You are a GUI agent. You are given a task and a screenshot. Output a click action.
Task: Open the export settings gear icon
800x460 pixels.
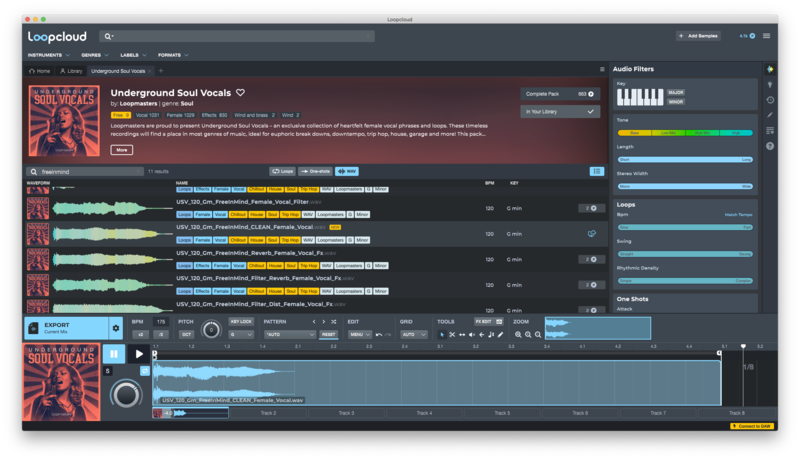point(115,328)
